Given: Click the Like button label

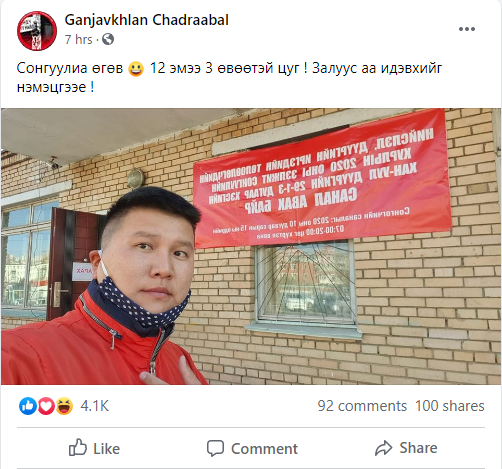Looking at the screenshot, I should pyautogui.click(x=106, y=449).
